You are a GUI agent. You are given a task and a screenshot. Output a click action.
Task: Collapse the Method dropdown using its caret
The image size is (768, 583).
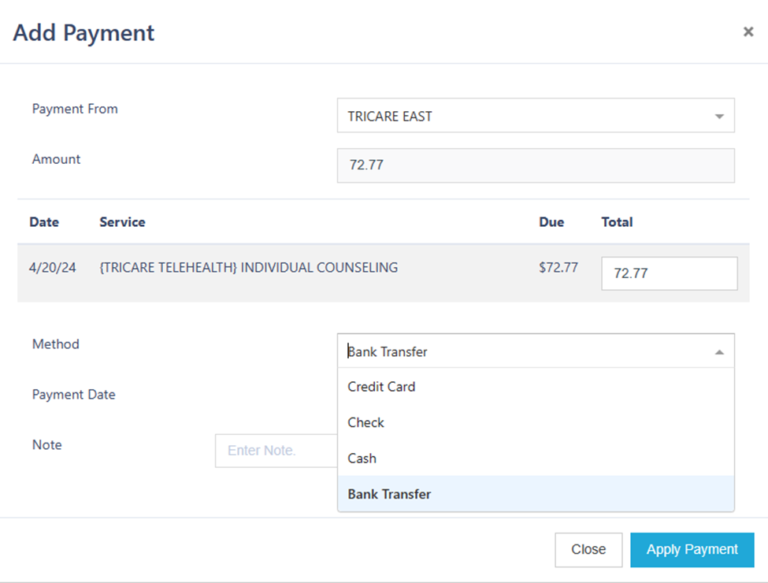pos(718,352)
